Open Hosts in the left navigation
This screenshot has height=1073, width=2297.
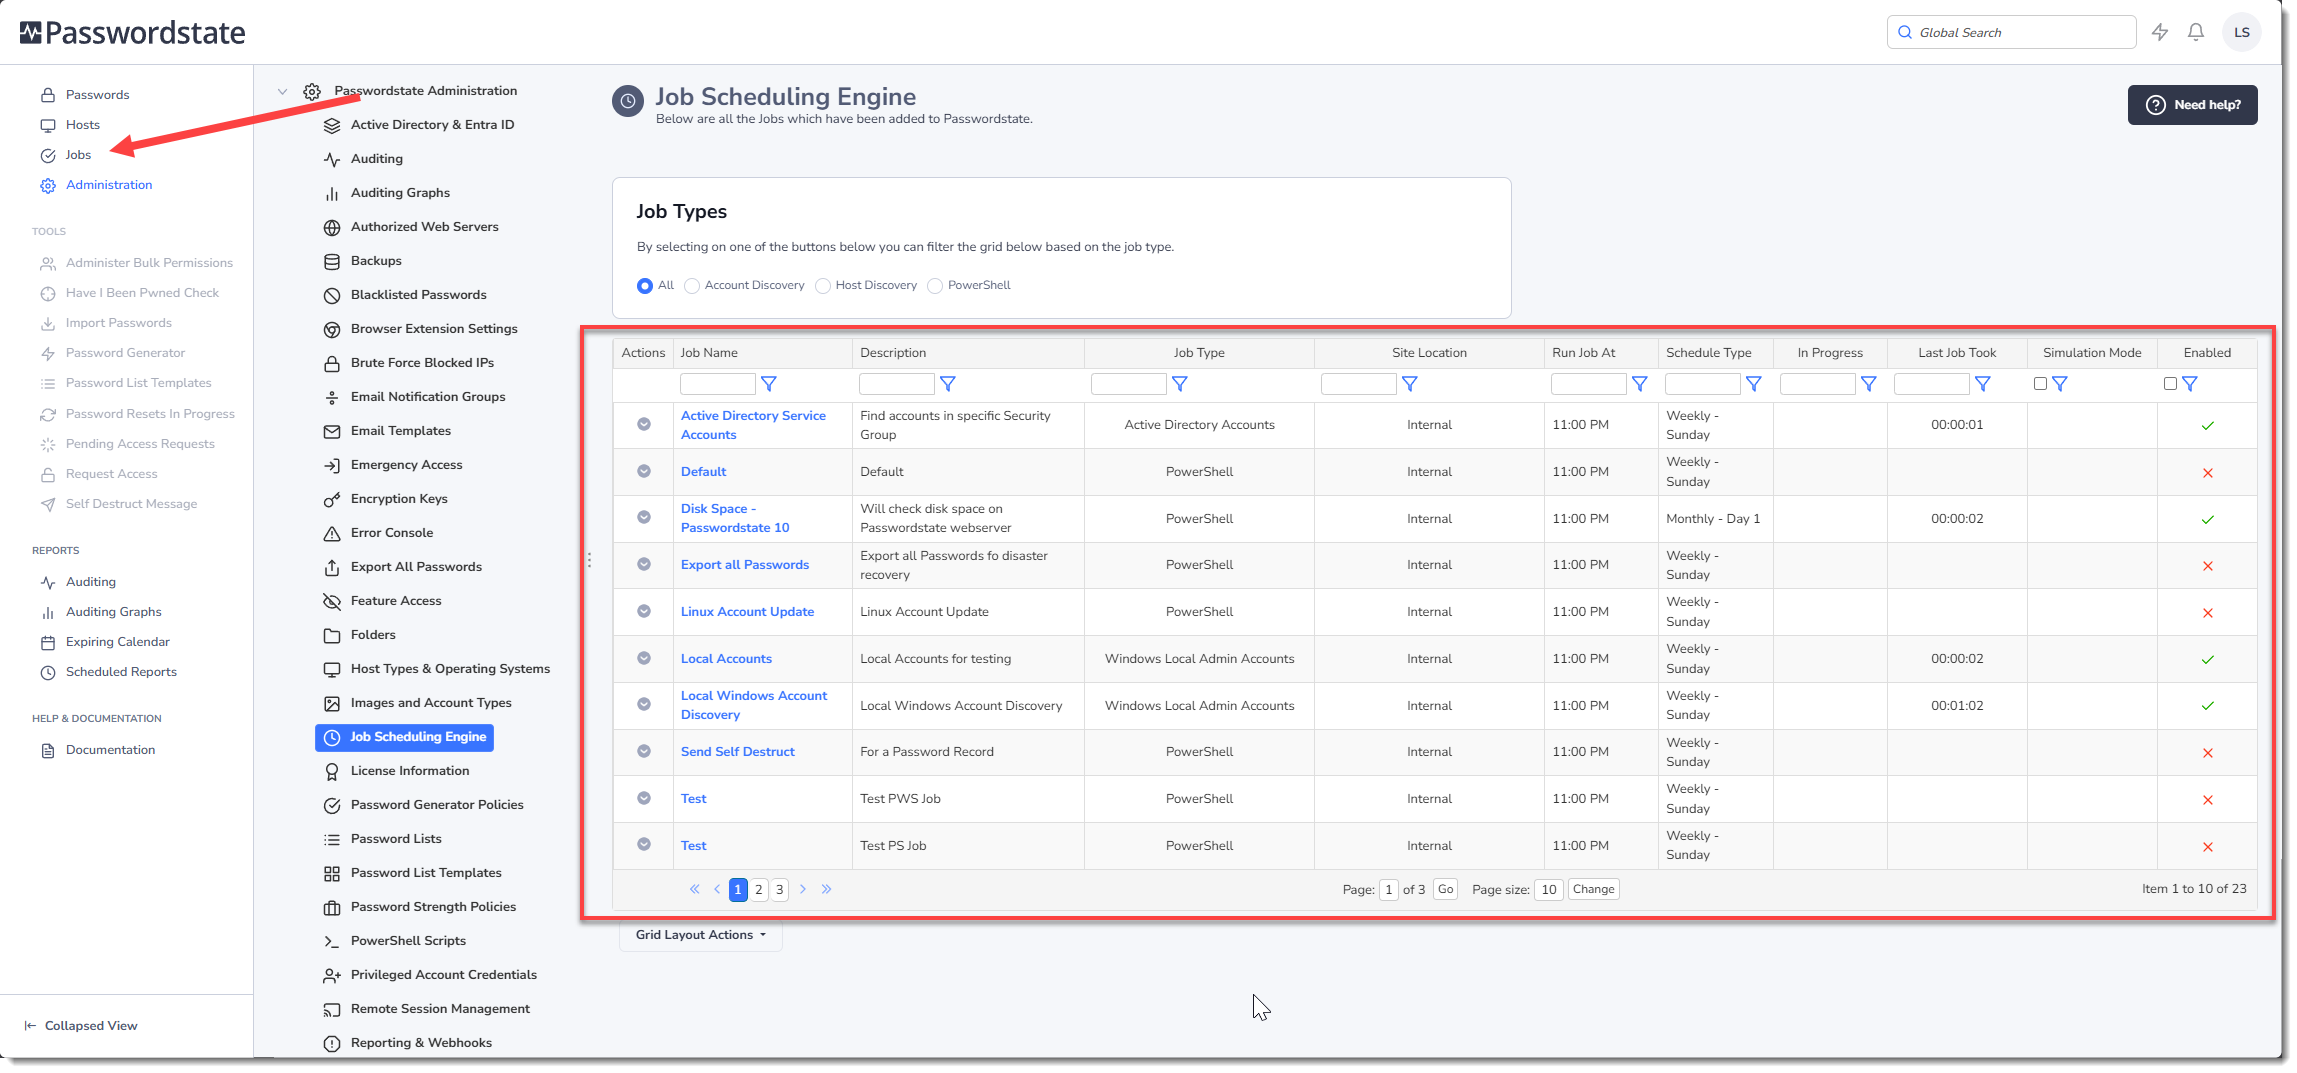[83, 125]
